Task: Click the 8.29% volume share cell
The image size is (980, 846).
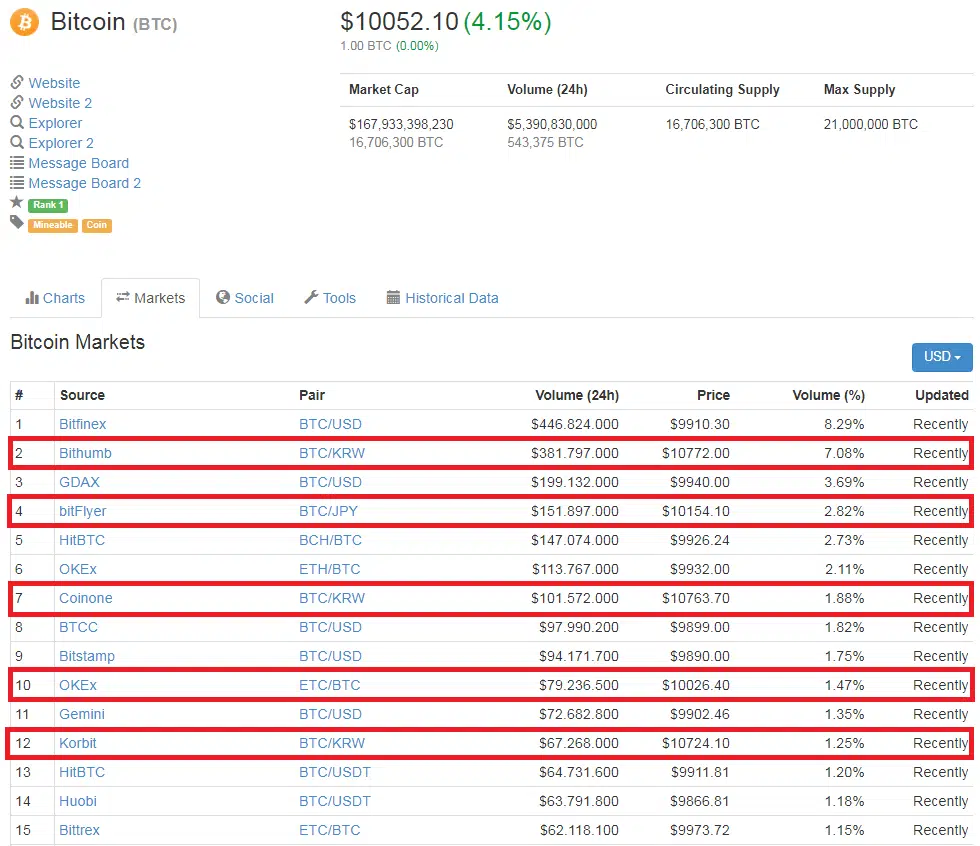Action: pos(844,424)
